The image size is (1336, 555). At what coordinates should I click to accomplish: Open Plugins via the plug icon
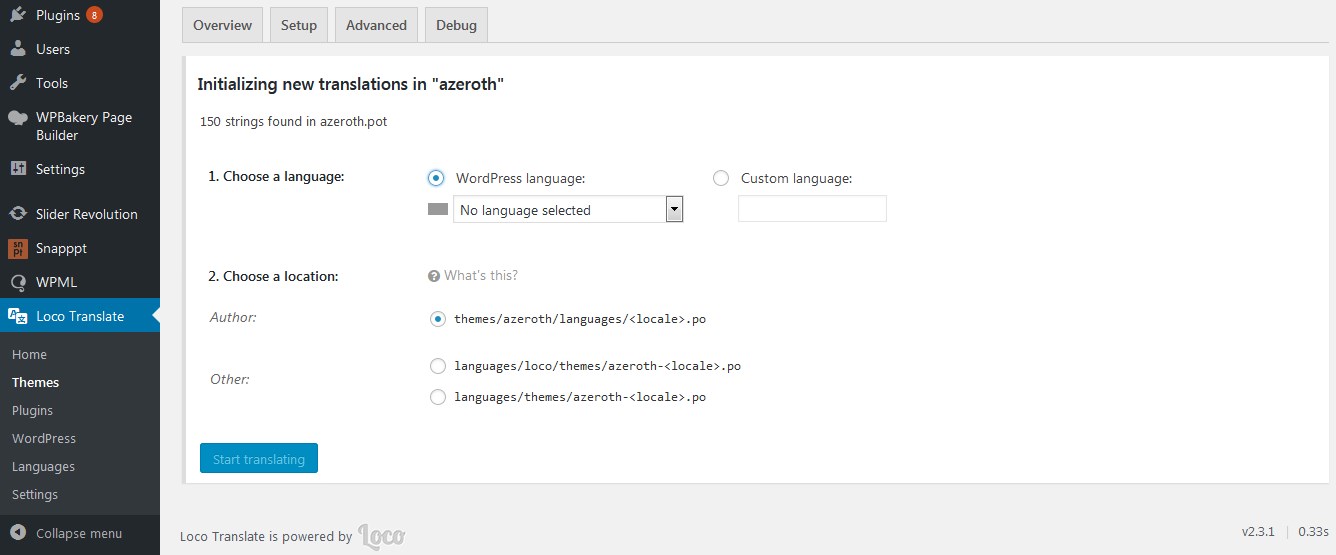(x=18, y=15)
